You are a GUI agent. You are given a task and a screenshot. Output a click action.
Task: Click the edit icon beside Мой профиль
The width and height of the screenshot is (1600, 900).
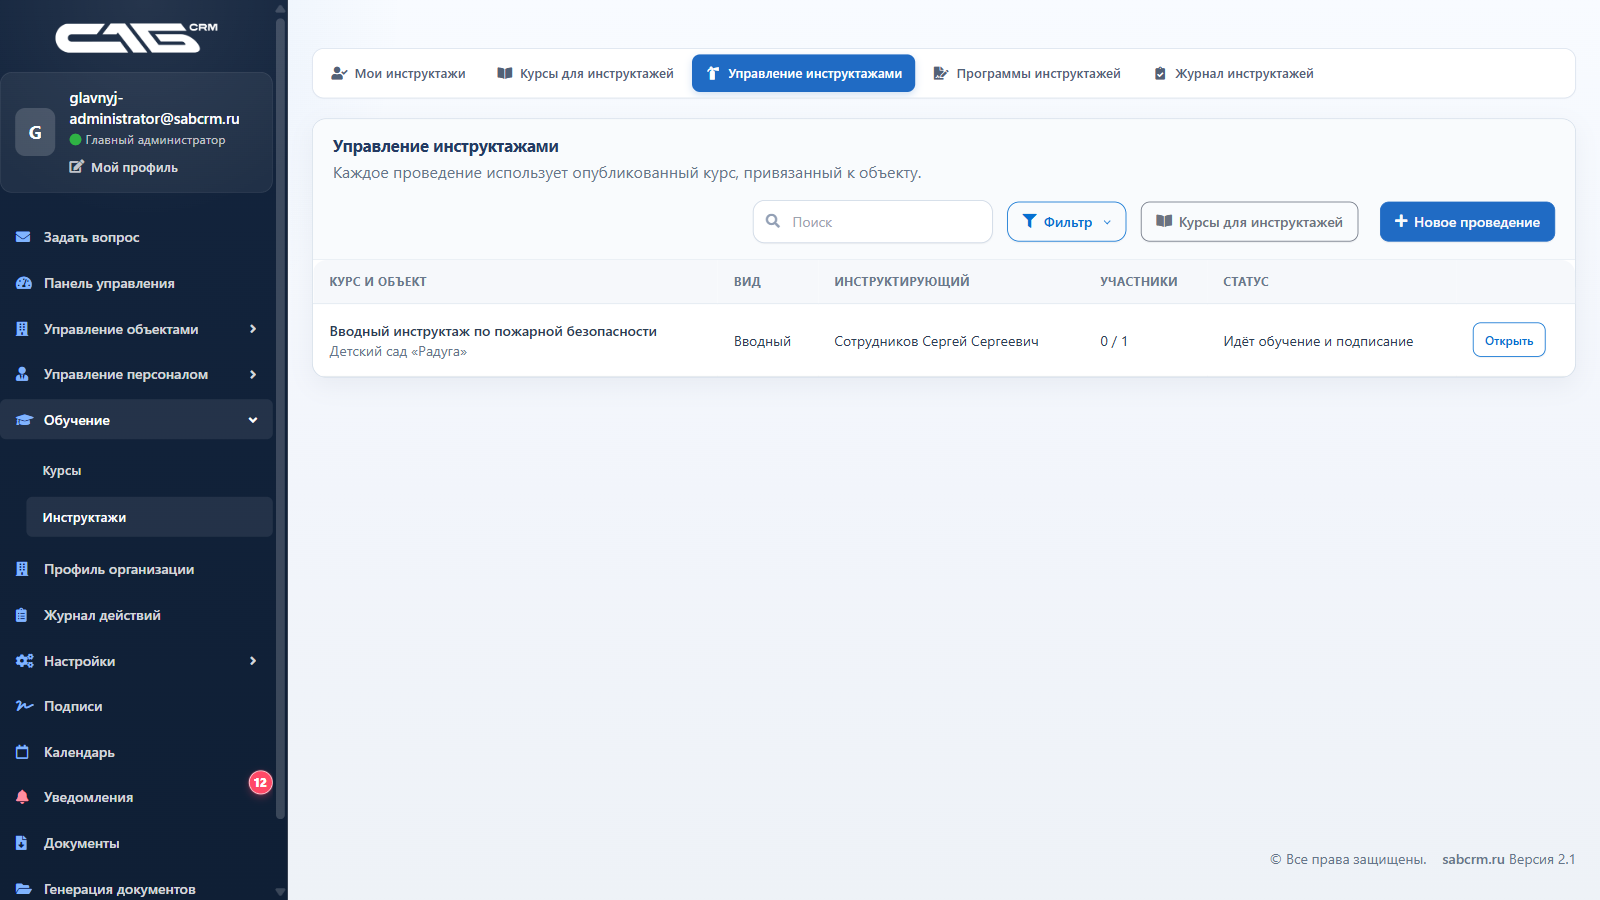point(76,167)
